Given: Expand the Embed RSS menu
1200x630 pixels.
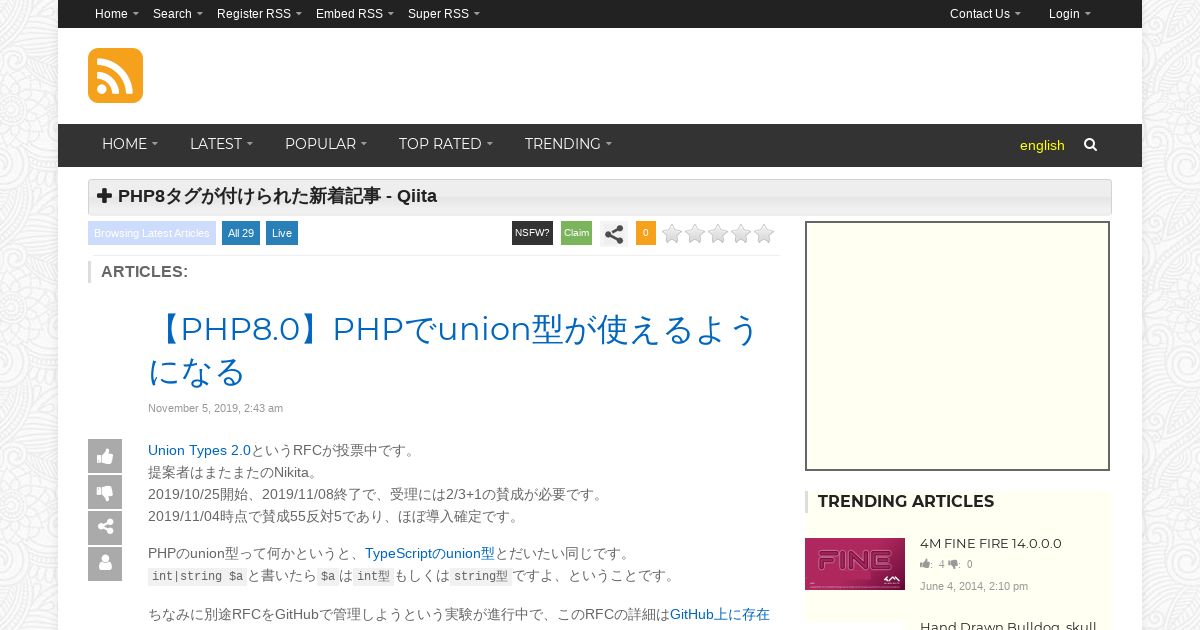Looking at the screenshot, I should point(355,14).
